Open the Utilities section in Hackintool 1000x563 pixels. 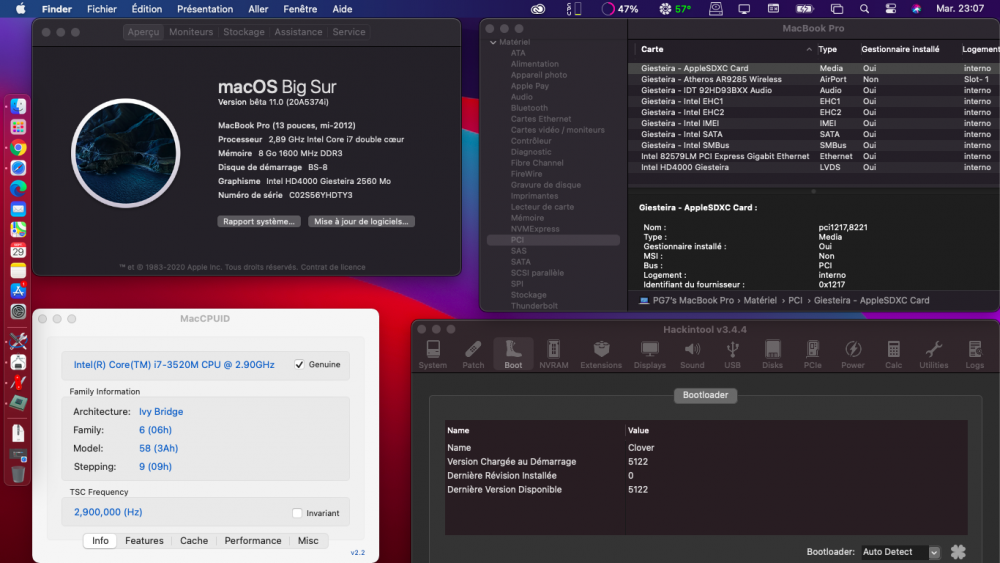(x=934, y=355)
